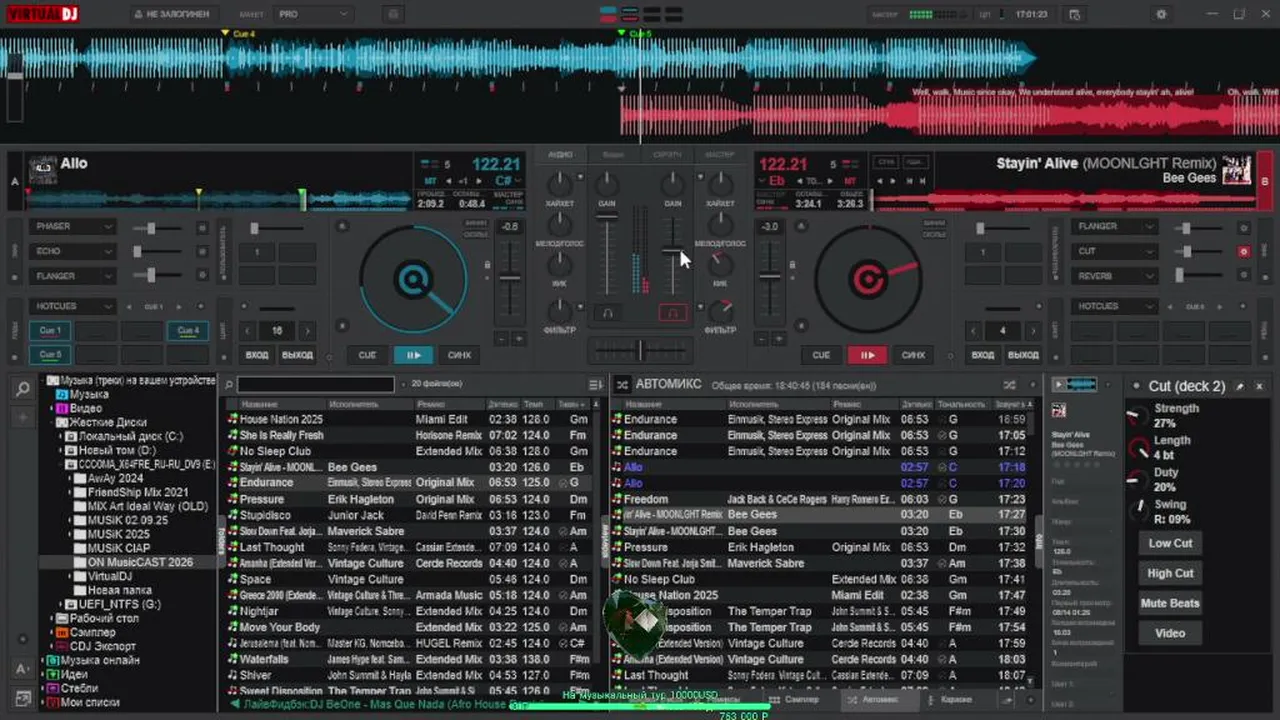Image resolution: width=1280 pixels, height=720 pixels.
Task: Click the Swing knob in the Cut panel
Action: 1139,512
